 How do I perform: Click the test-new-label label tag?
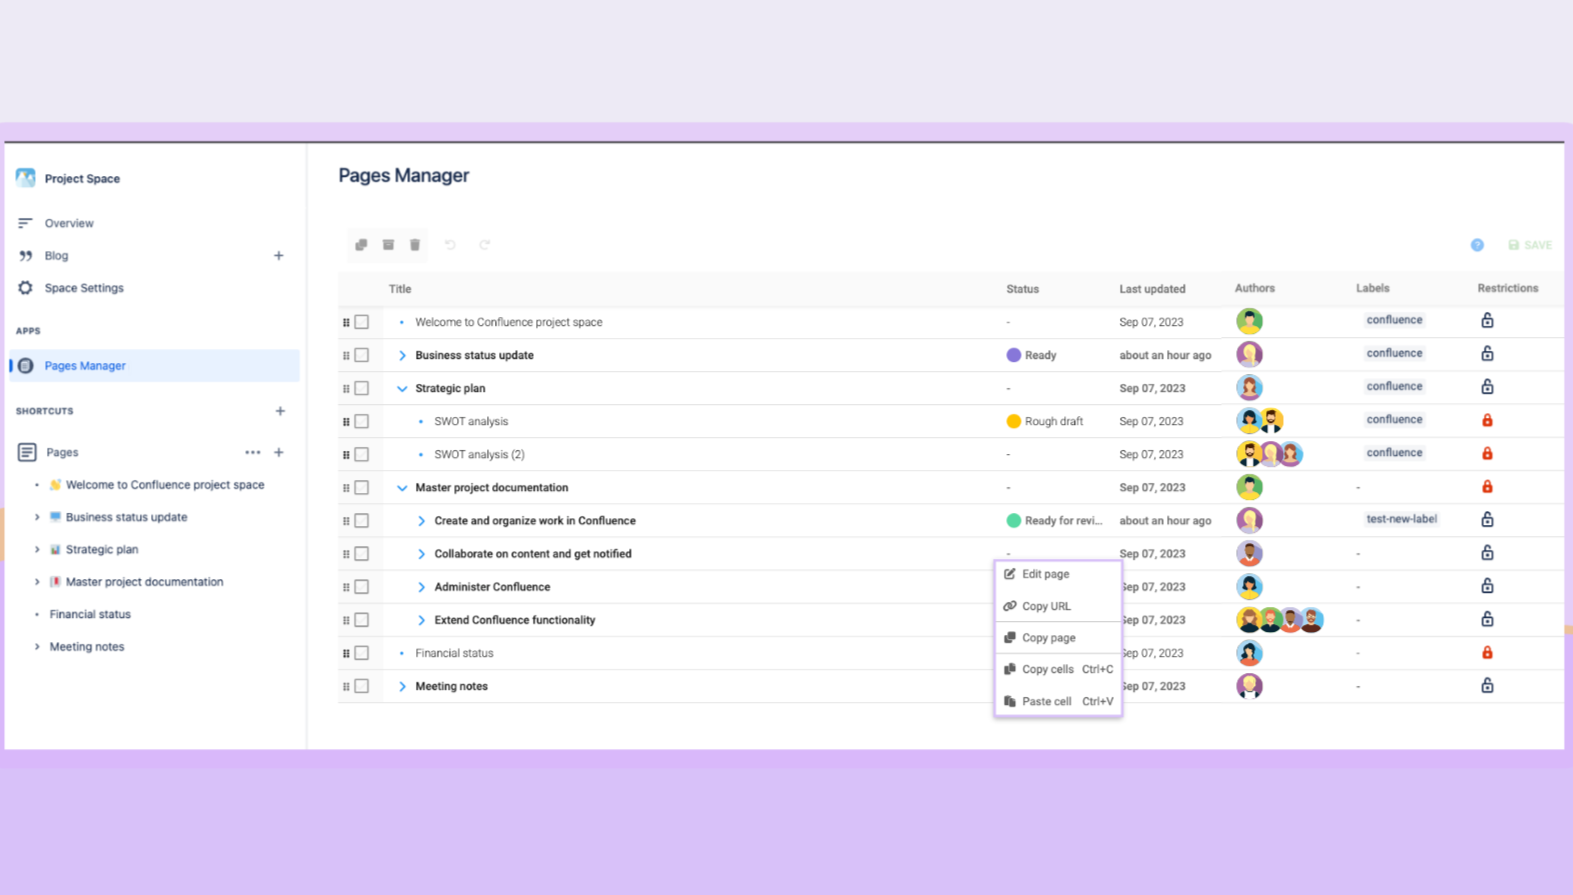click(x=1401, y=519)
